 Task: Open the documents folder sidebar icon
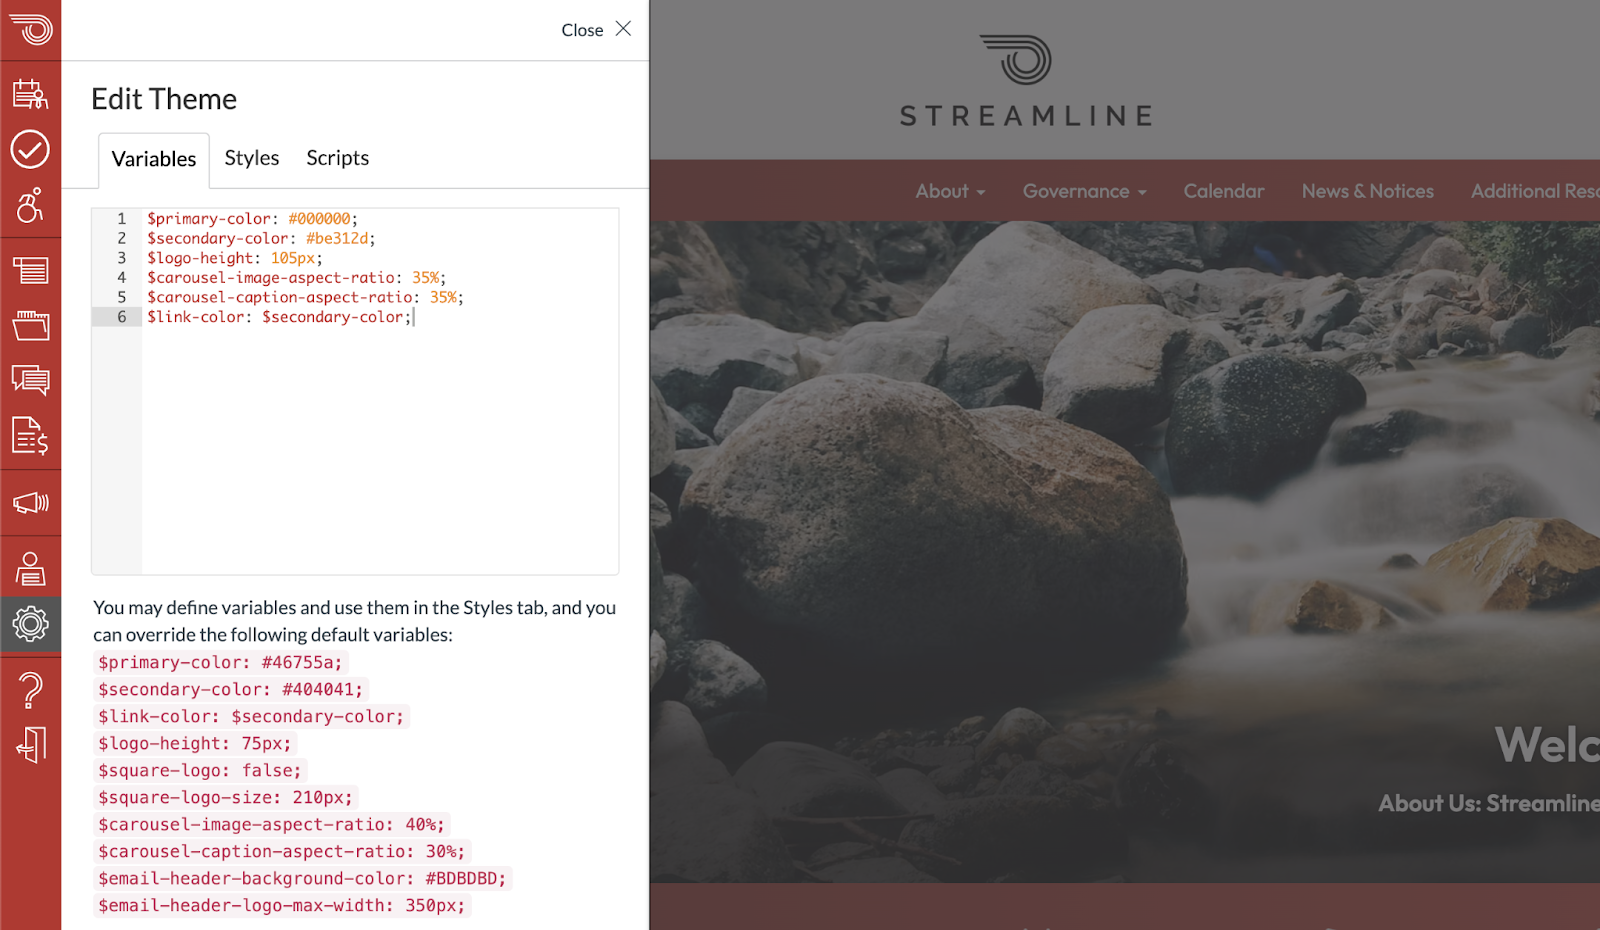(x=30, y=325)
